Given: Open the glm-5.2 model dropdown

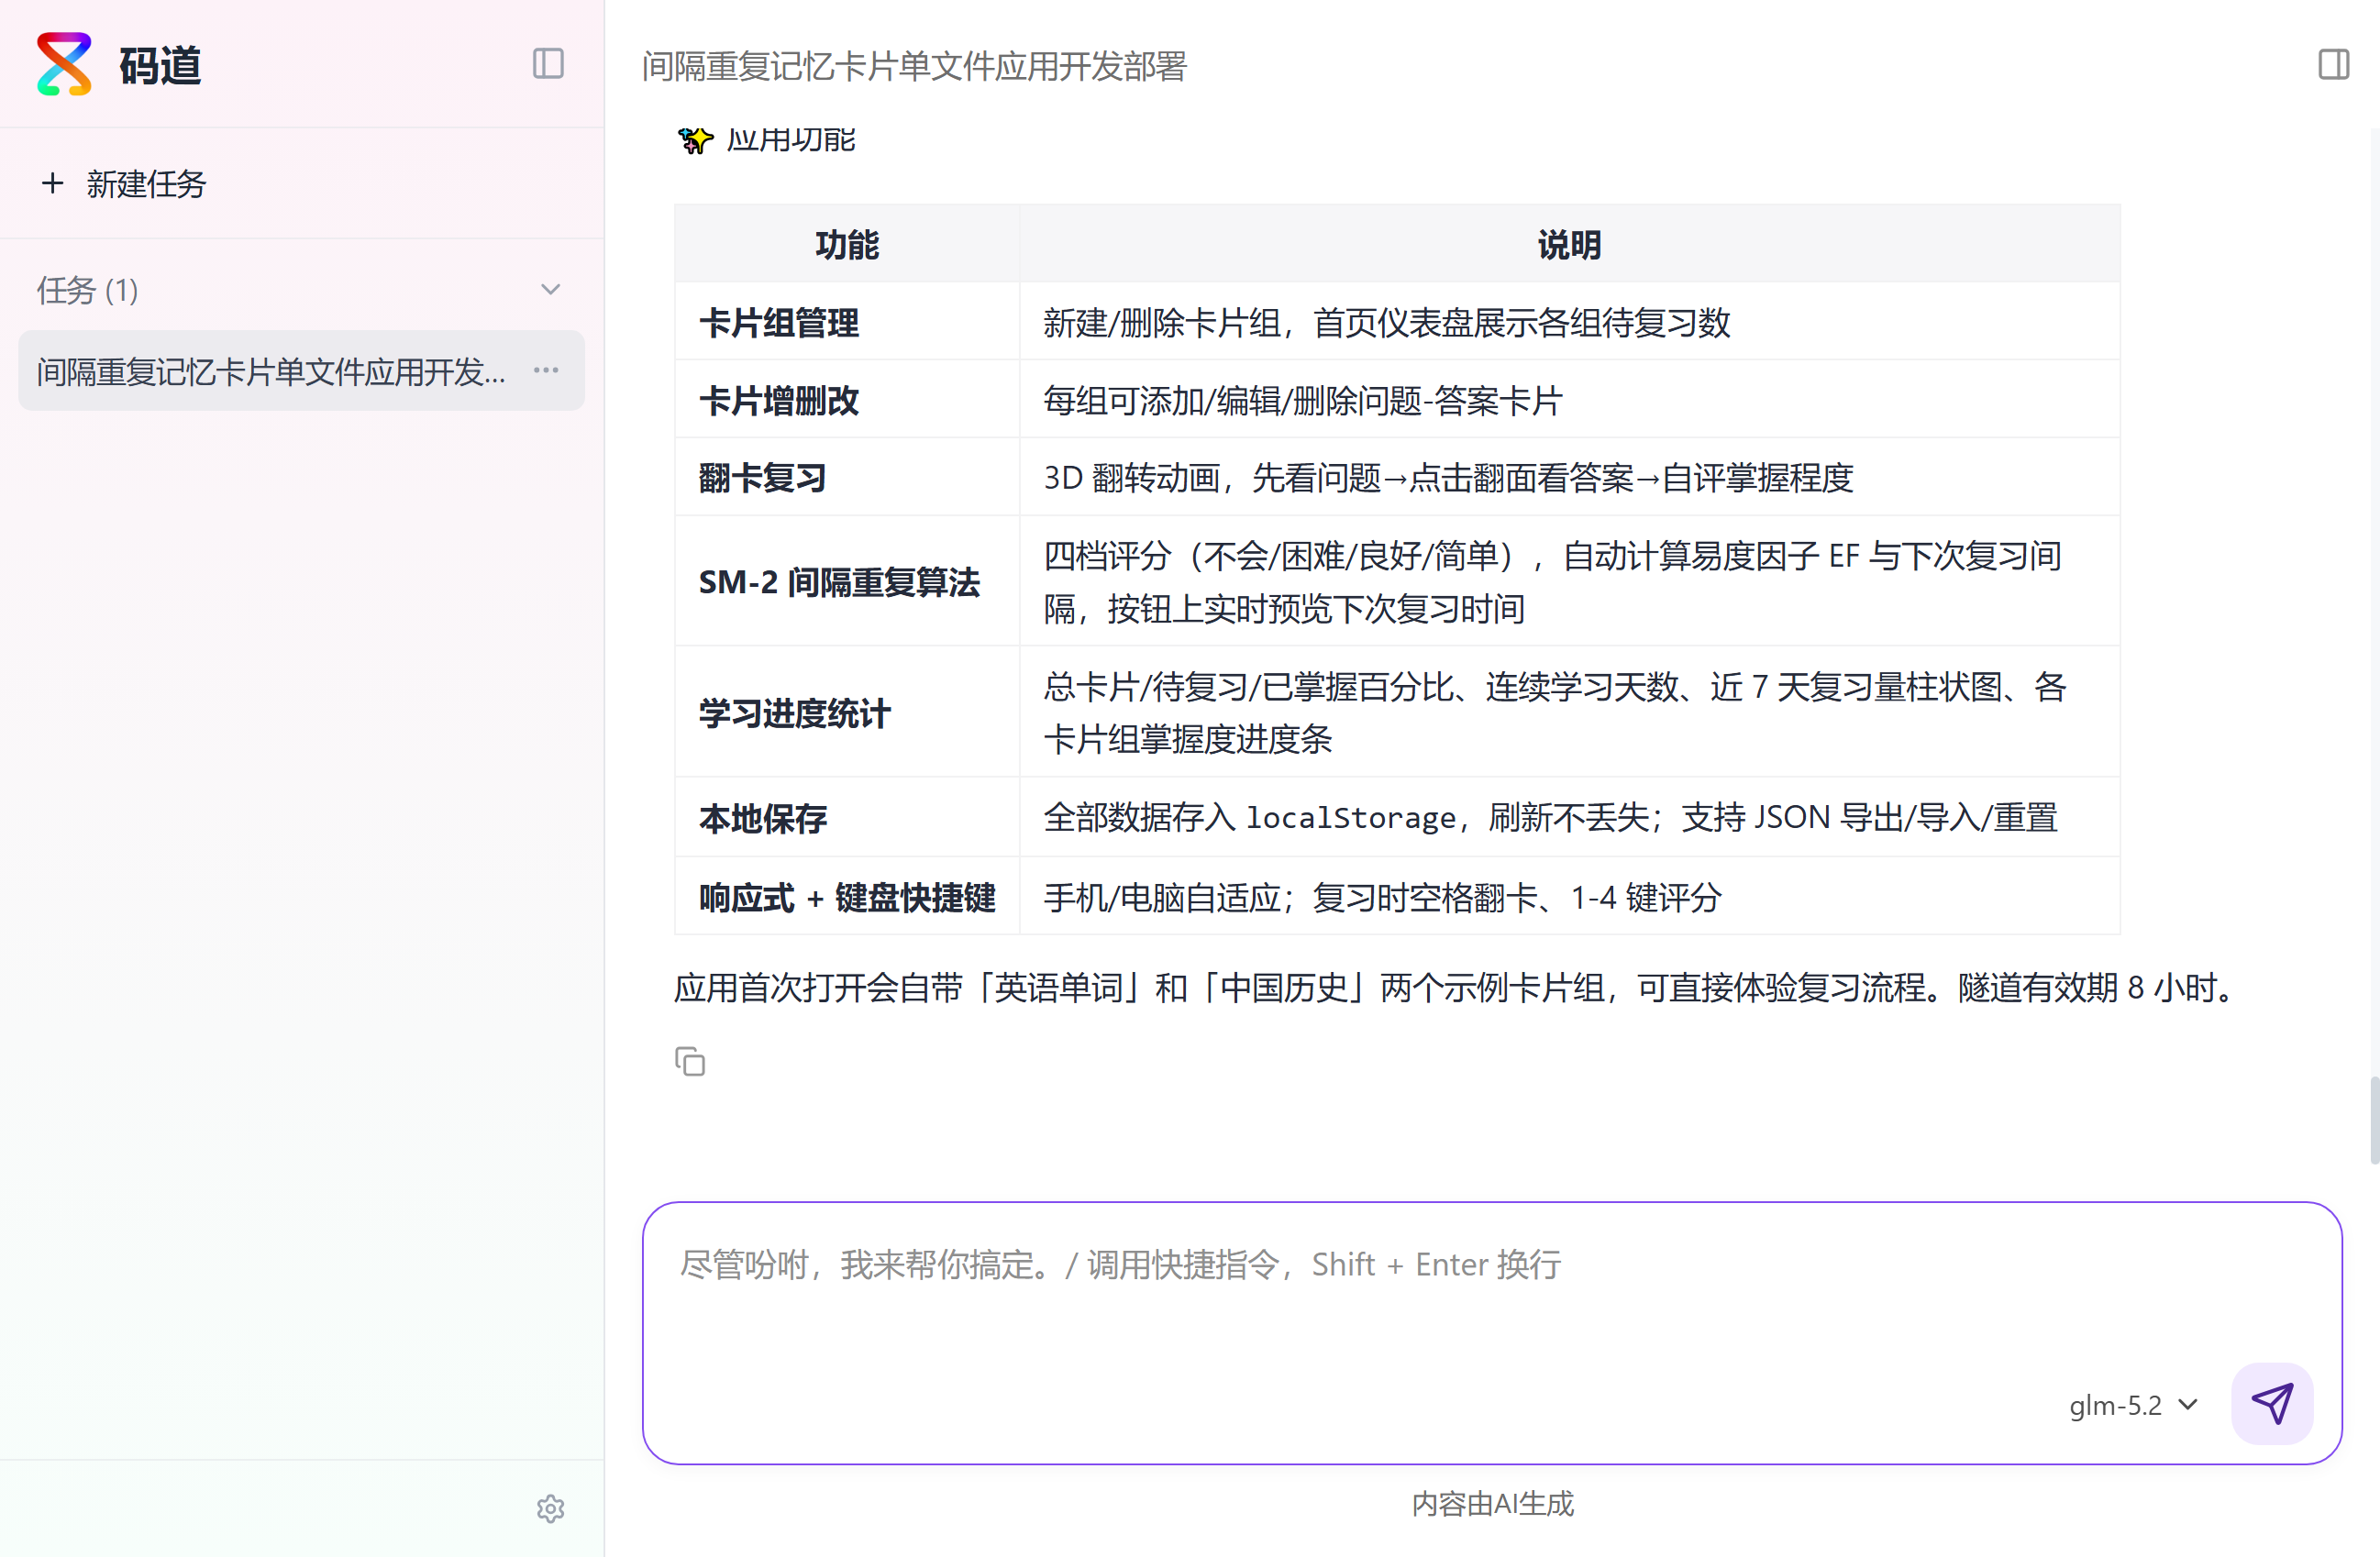Looking at the screenshot, I should pos(2133,1405).
